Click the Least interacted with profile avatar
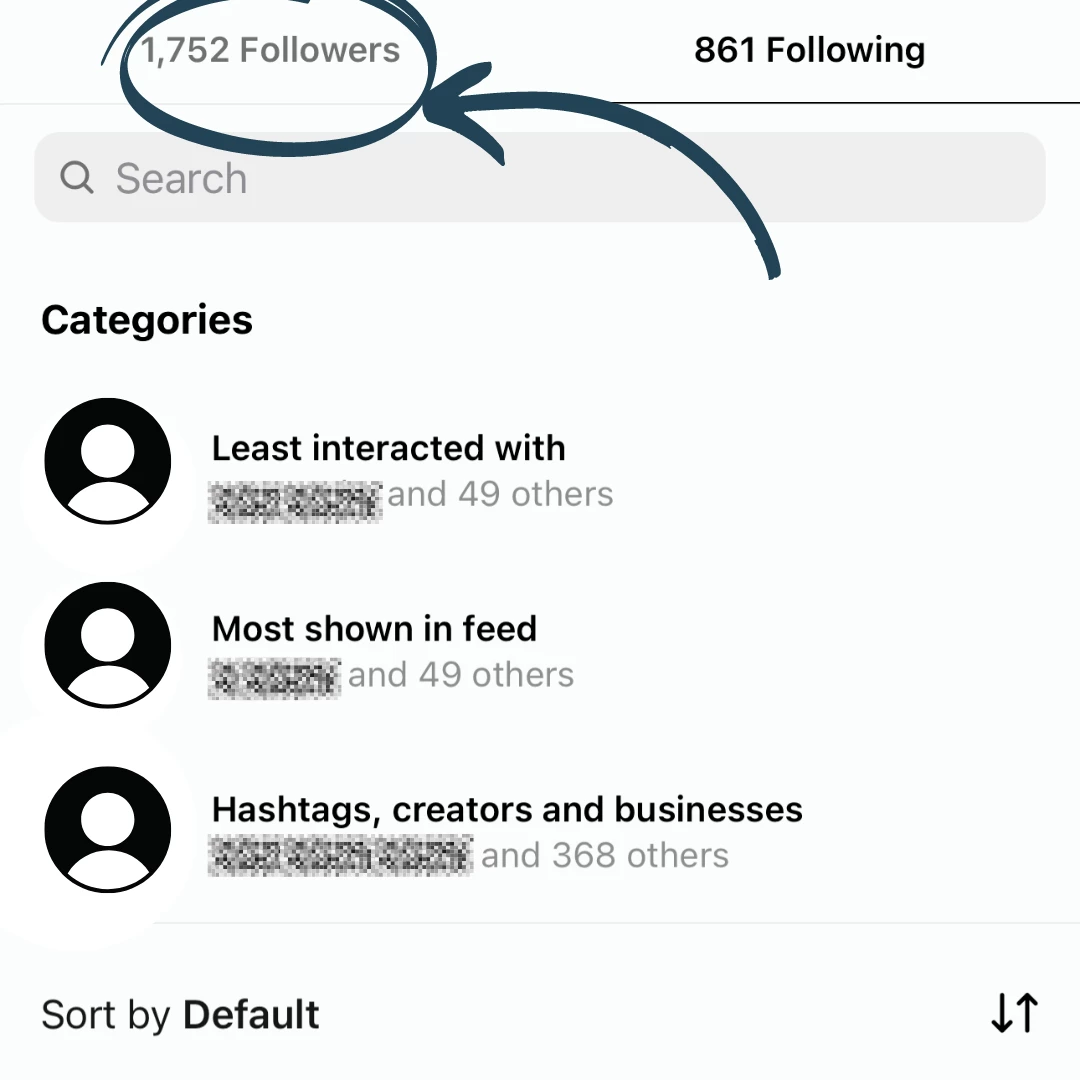Image resolution: width=1080 pixels, height=1080 pixels. pos(108,460)
